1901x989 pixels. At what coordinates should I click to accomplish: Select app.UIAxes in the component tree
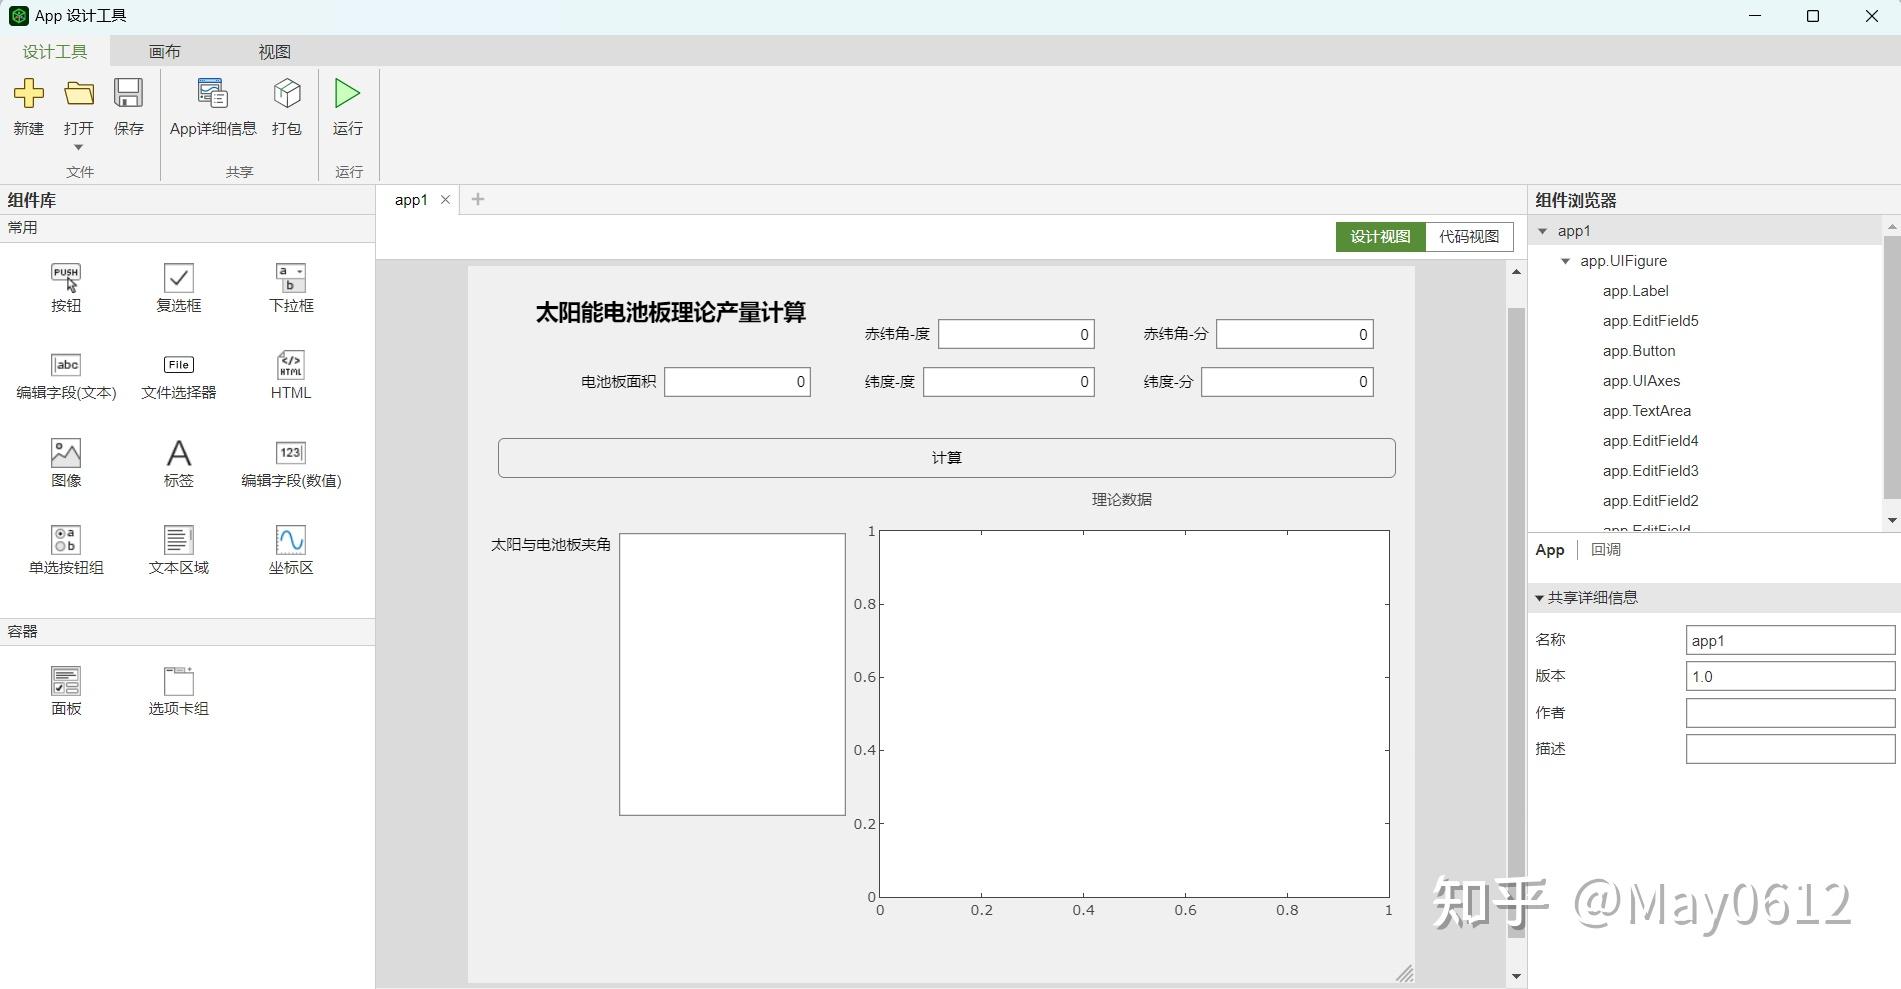coord(1641,381)
